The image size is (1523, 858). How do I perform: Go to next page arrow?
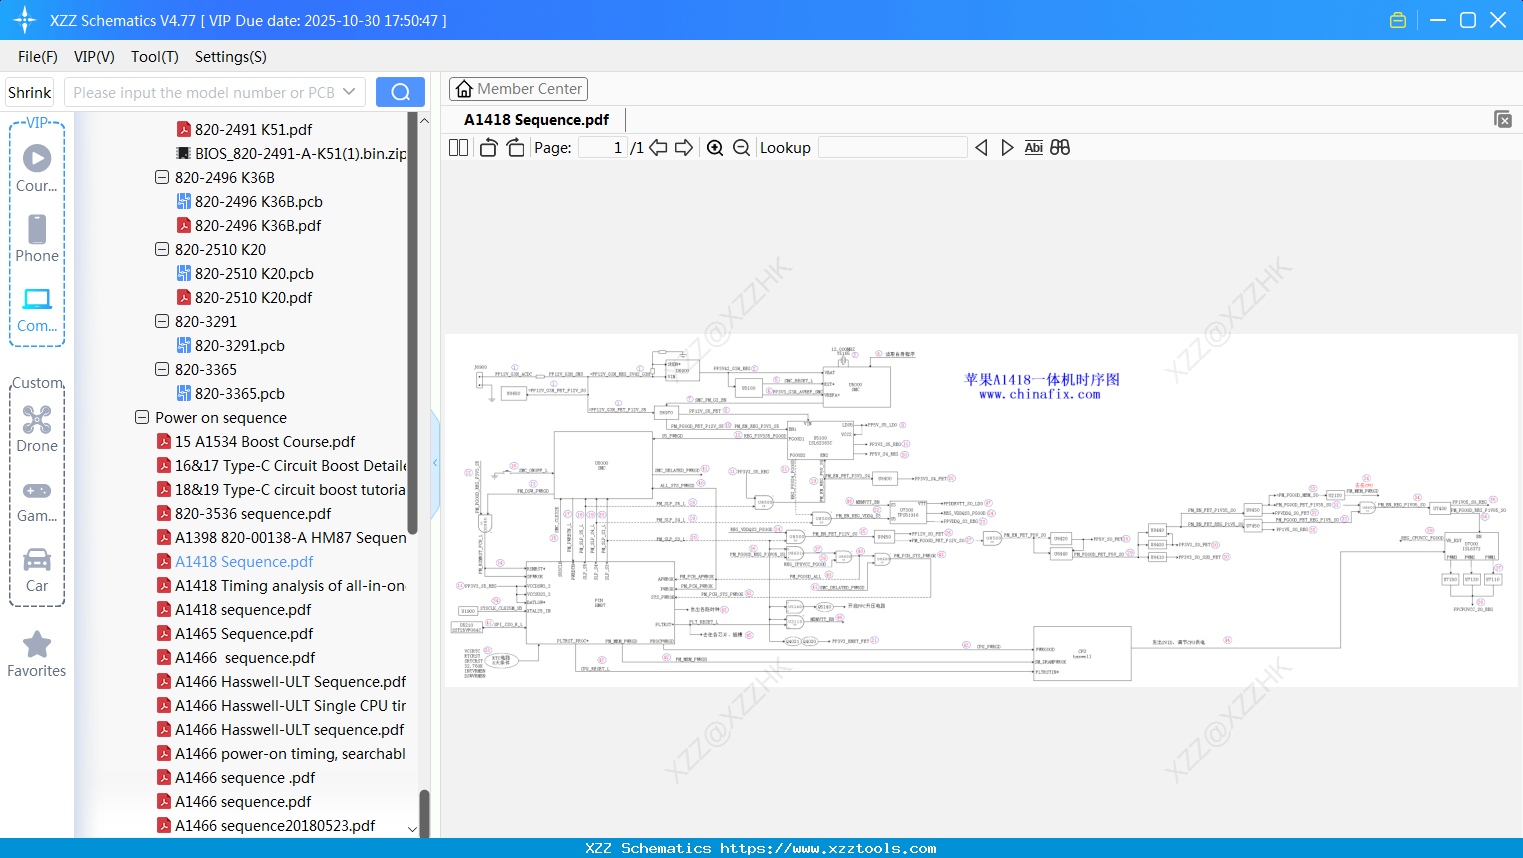tap(684, 148)
